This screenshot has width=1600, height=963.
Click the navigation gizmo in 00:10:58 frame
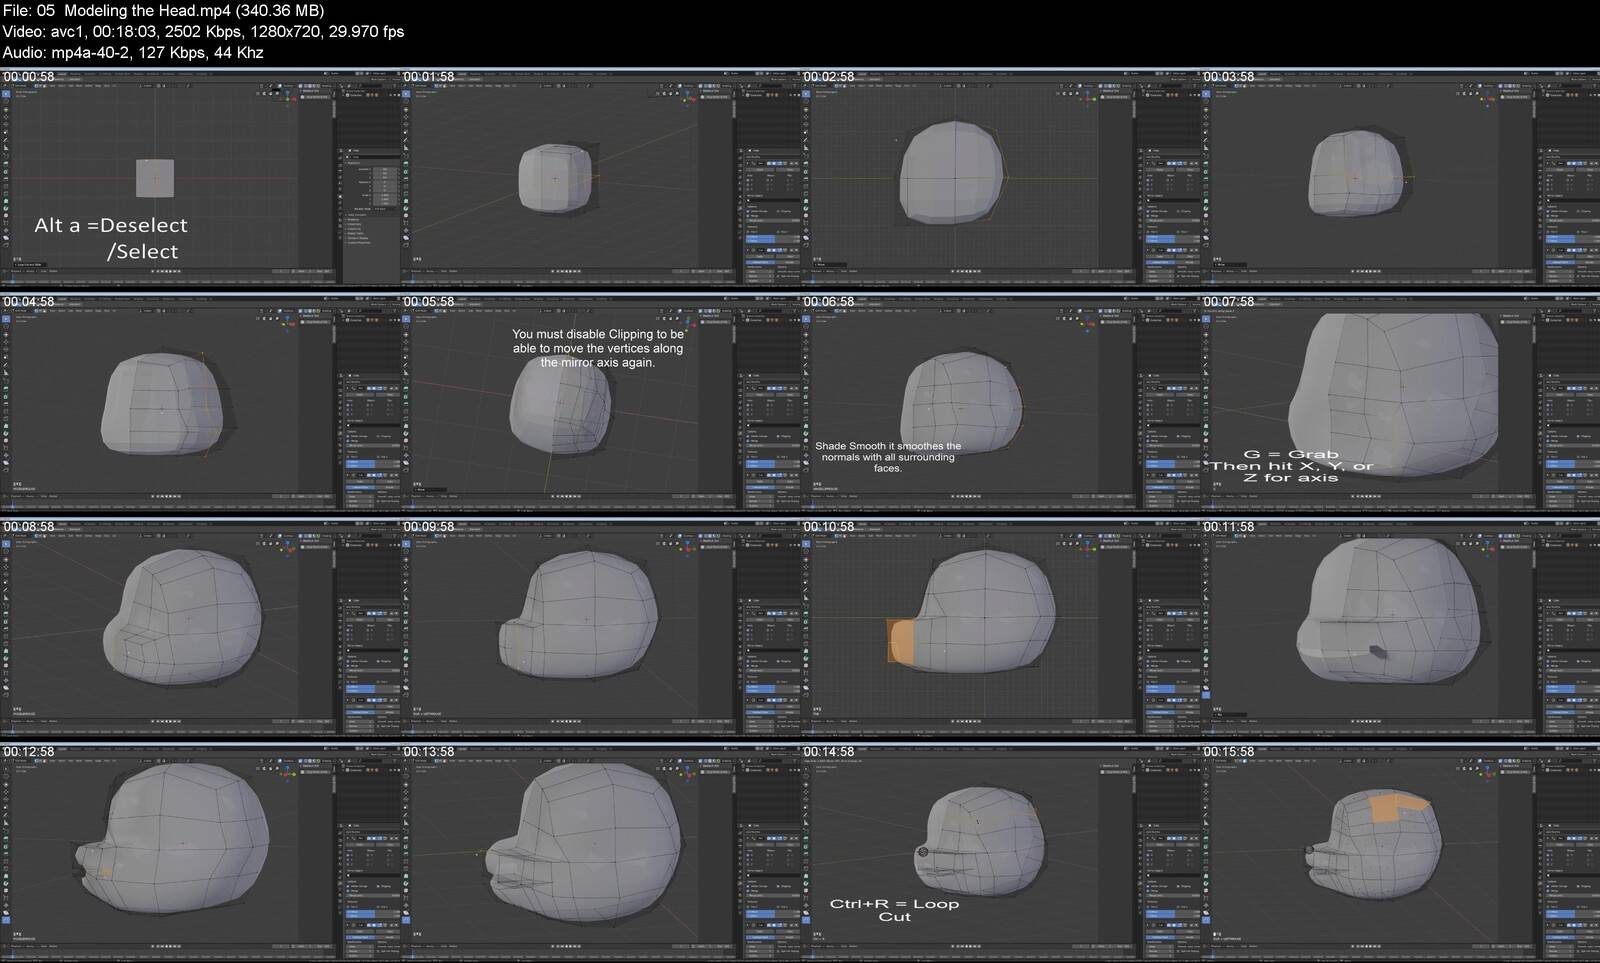pos(1089,546)
